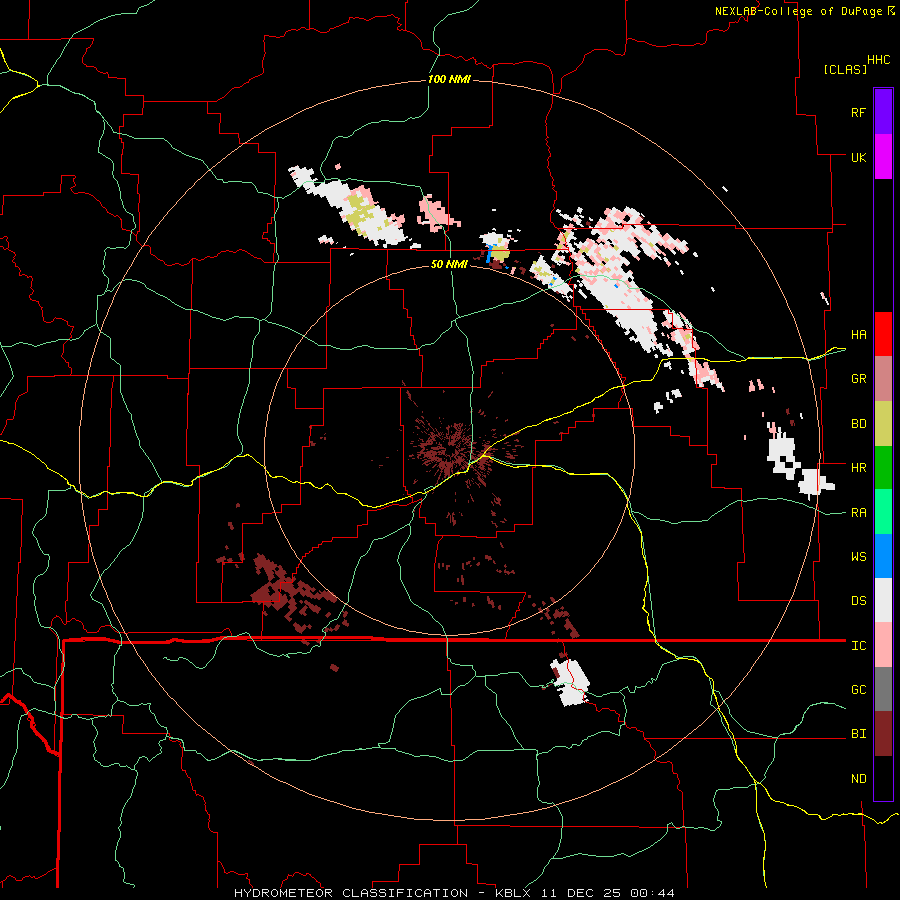The image size is (900, 900).
Task: Click the UK magenta legend swatch
Action: (883, 157)
